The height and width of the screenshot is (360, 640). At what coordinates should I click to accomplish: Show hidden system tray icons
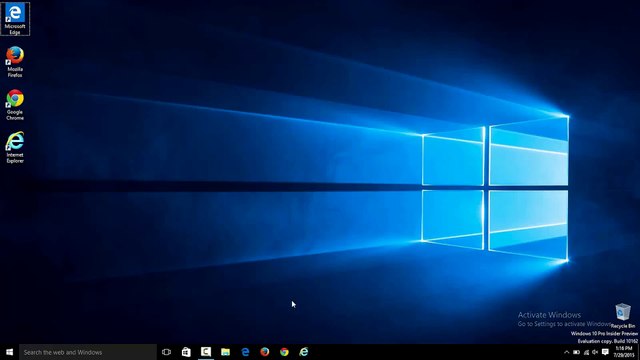pyautogui.click(x=567, y=352)
